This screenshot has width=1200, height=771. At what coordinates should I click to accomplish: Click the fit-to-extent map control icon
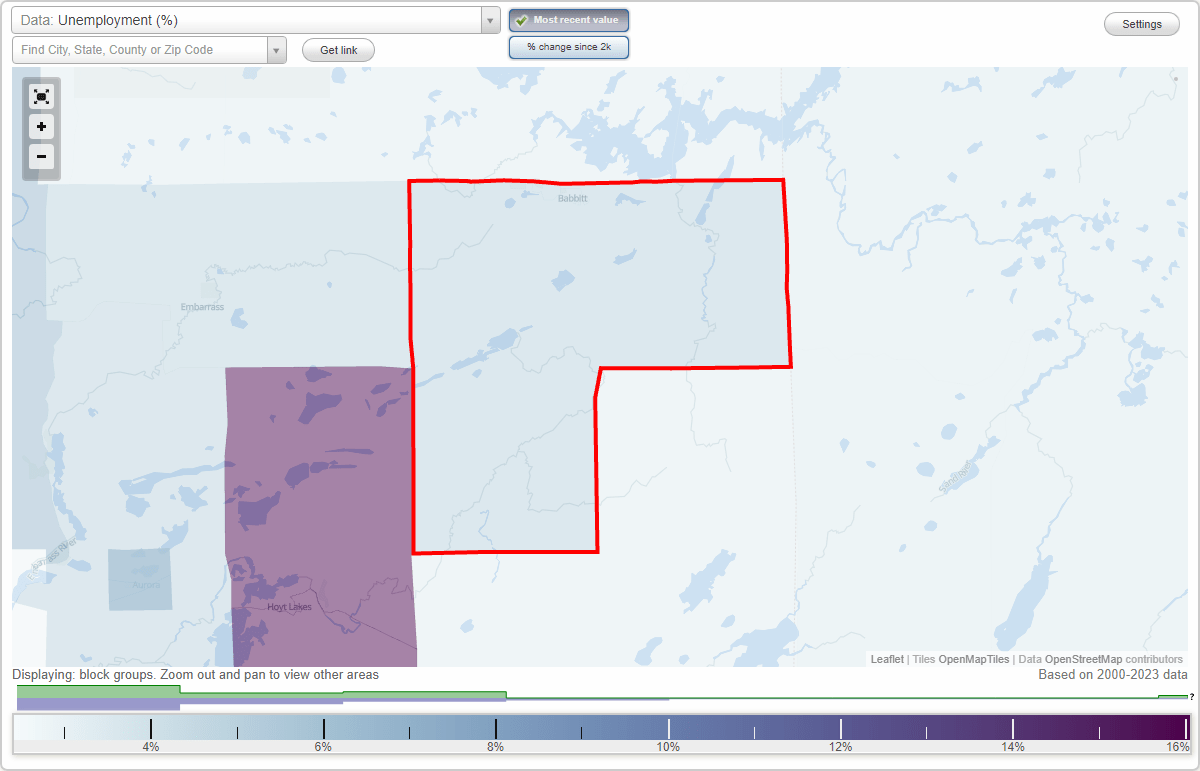pos(41,96)
